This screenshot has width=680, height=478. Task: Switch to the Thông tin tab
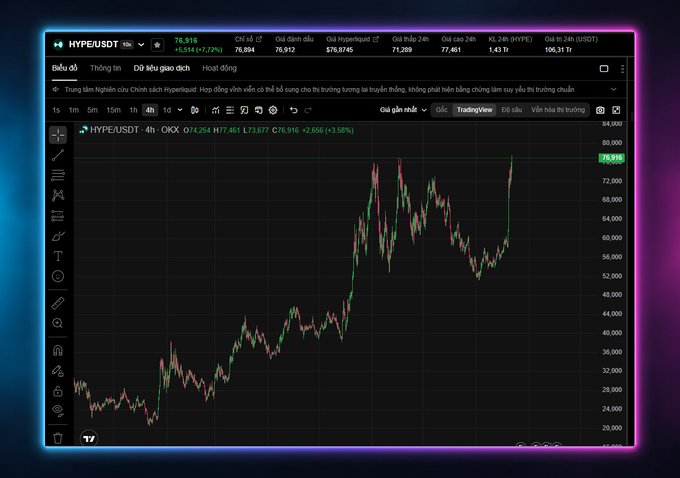click(105, 68)
